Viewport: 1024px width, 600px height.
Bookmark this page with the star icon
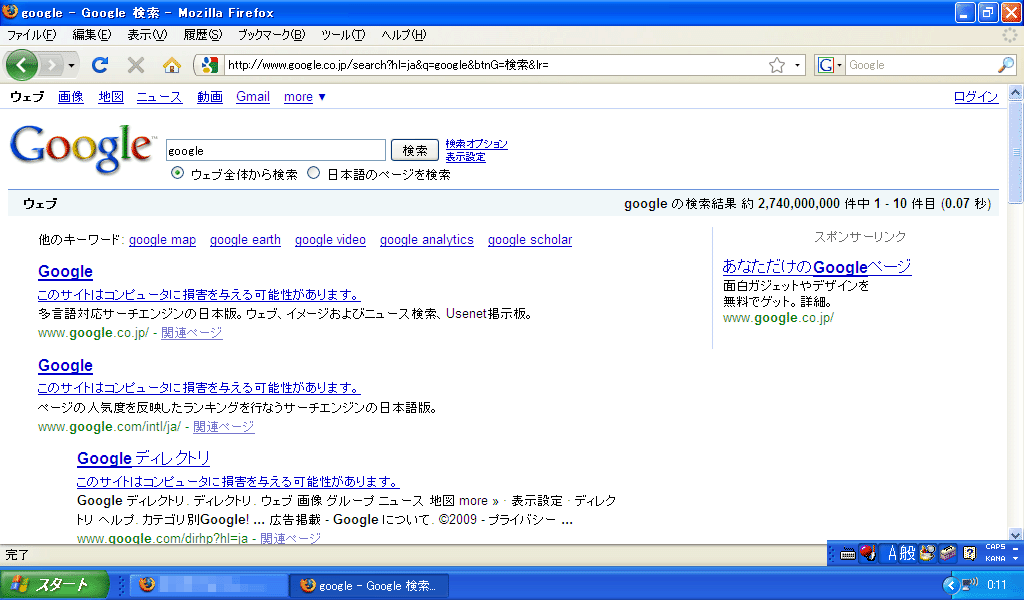tap(776, 65)
